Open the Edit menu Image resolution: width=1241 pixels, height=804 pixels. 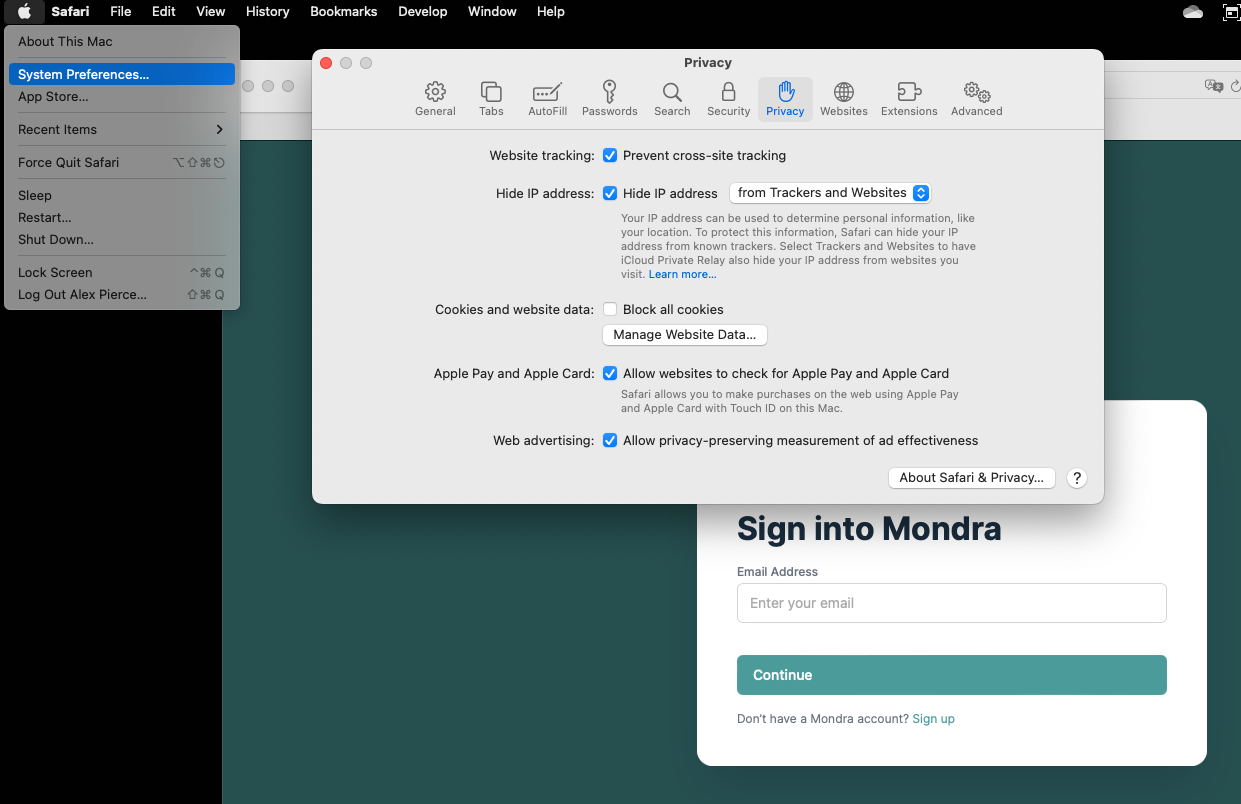163,12
